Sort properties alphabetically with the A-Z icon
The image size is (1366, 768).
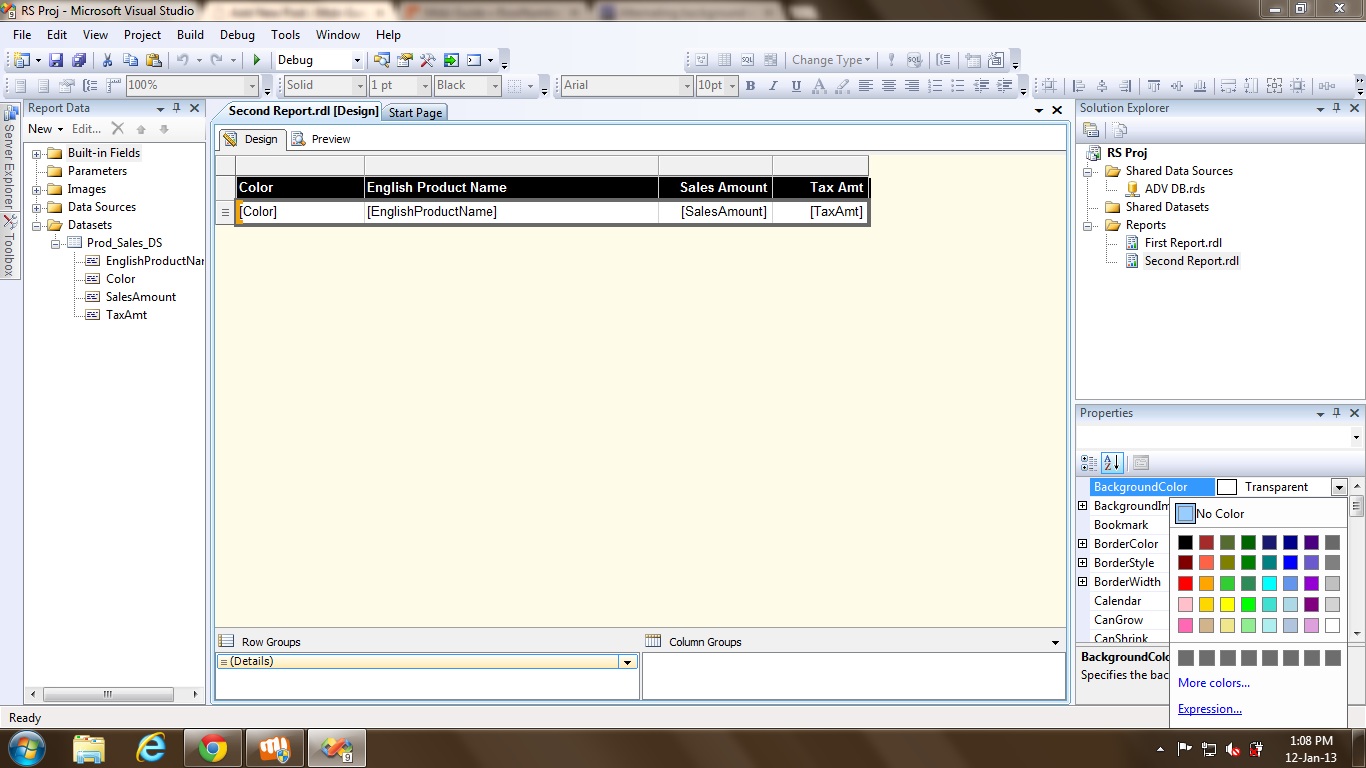(x=1112, y=463)
